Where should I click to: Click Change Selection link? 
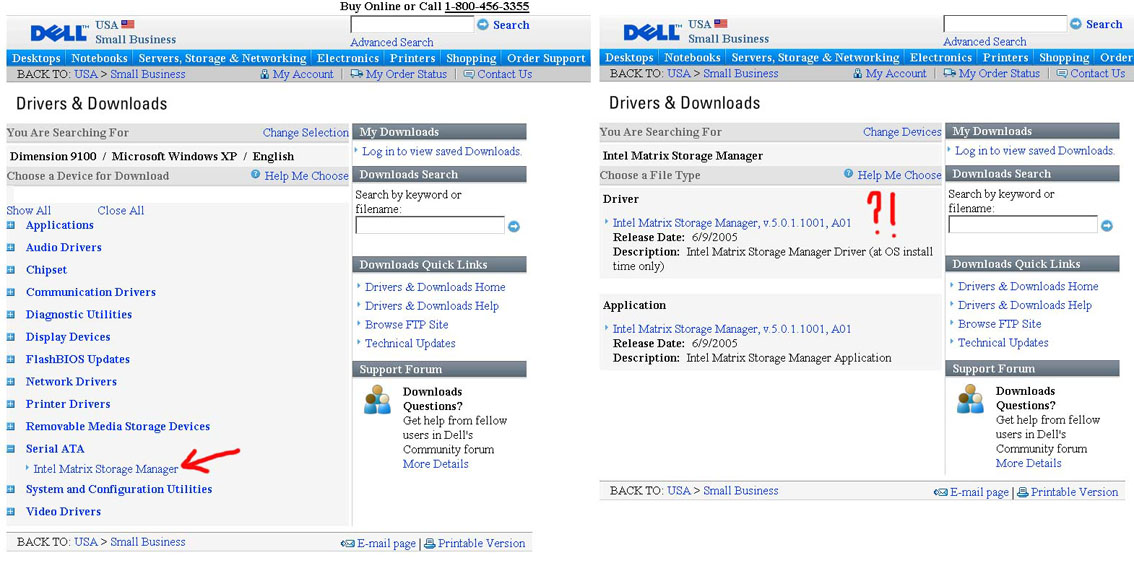306,132
